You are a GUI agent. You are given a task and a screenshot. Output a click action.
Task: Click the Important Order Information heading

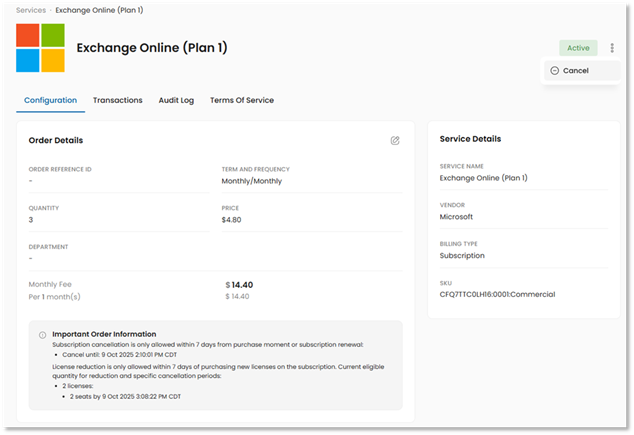(x=104, y=334)
